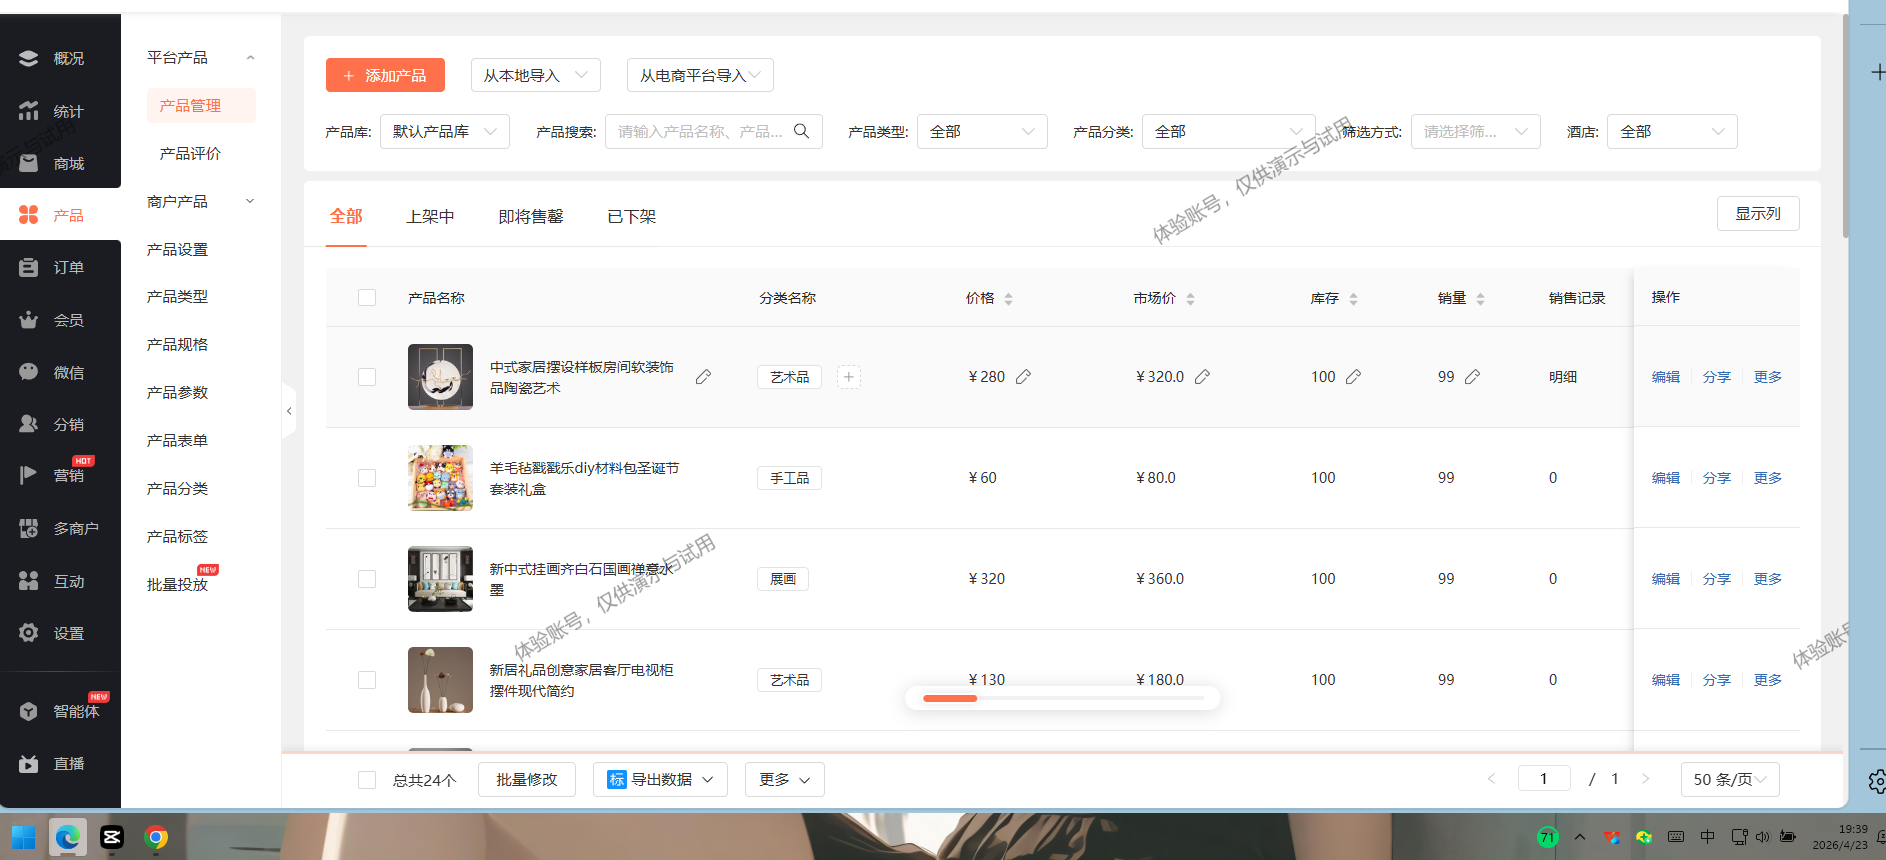Image resolution: width=1886 pixels, height=860 pixels.
Task: Click the 添加产品 button
Action: coord(385,75)
